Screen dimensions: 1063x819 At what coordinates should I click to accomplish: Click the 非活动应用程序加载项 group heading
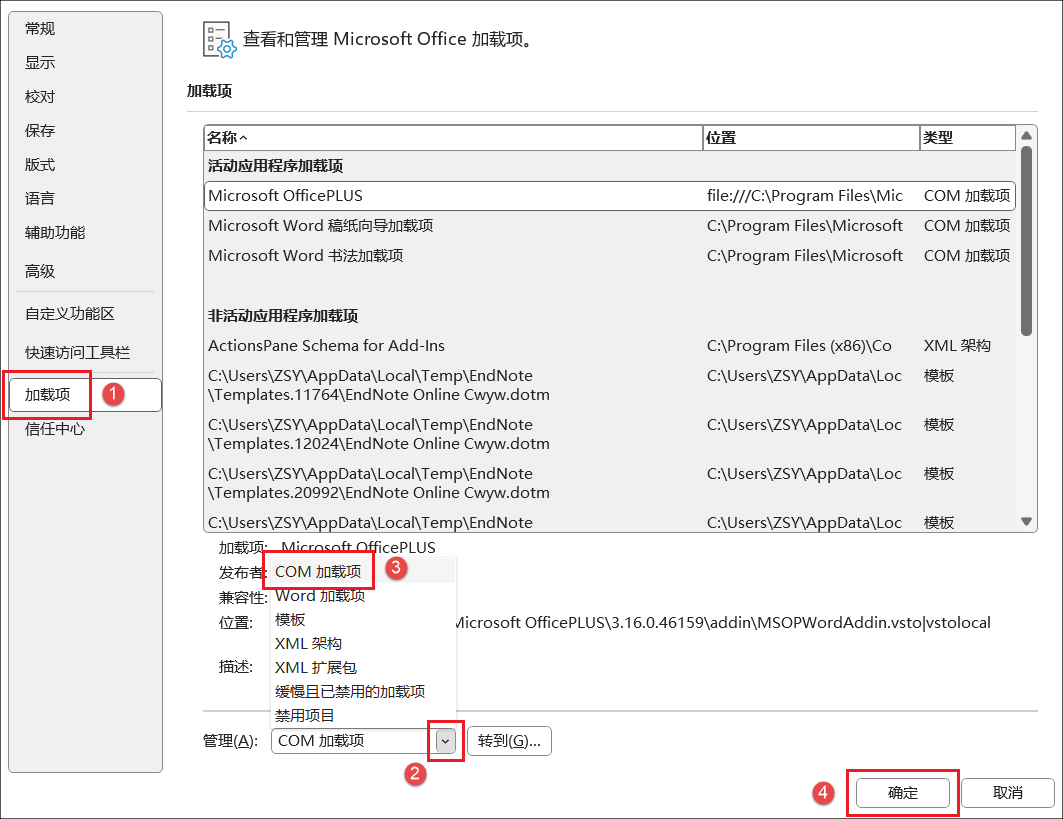pyautogui.click(x=283, y=316)
